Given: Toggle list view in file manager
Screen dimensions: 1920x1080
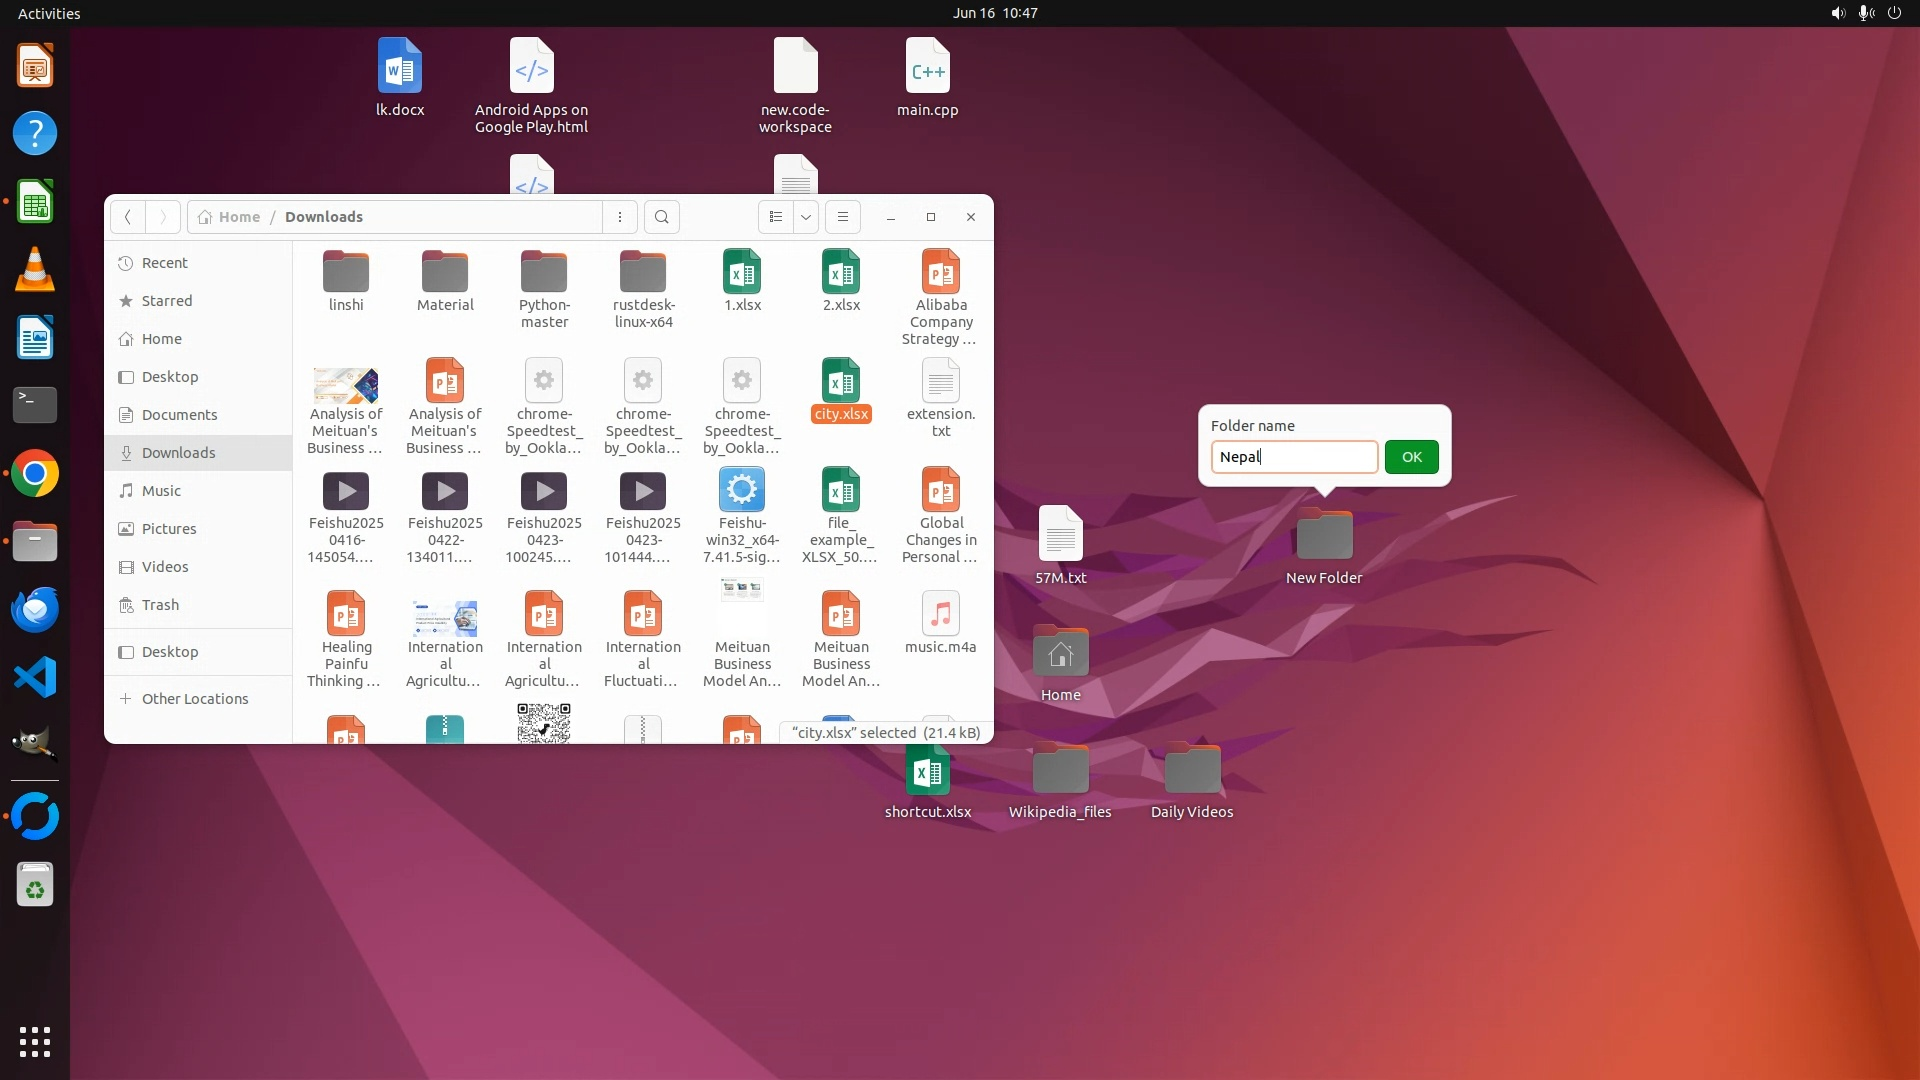Looking at the screenshot, I should pos(776,217).
